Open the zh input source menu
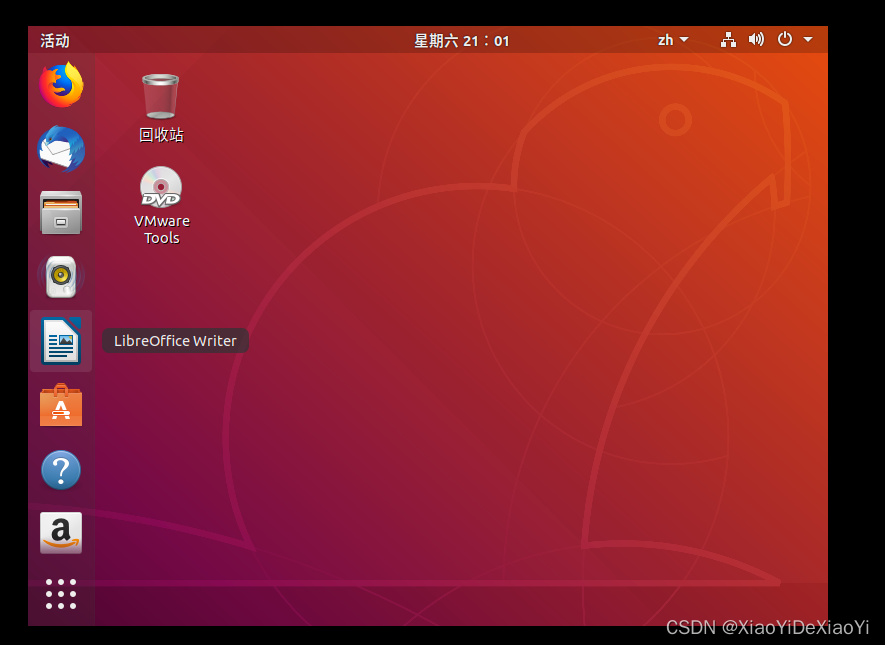This screenshot has width=885, height=645. [x=673, y=40]
